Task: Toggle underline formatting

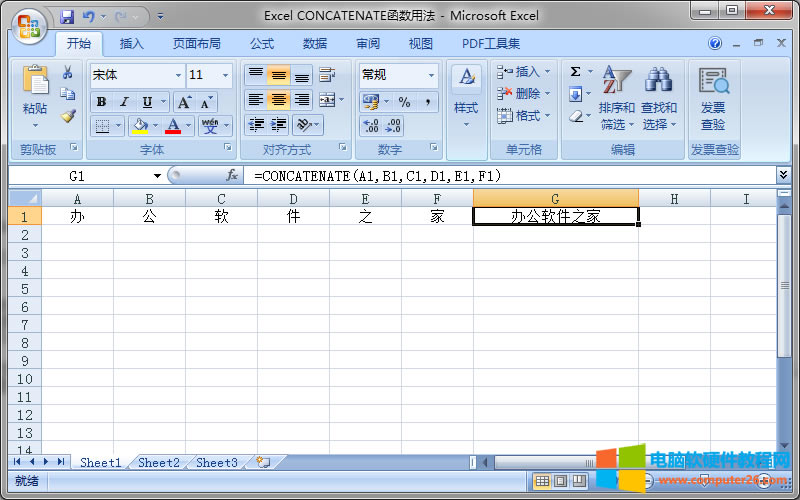Action: click(x=147, y=102)
